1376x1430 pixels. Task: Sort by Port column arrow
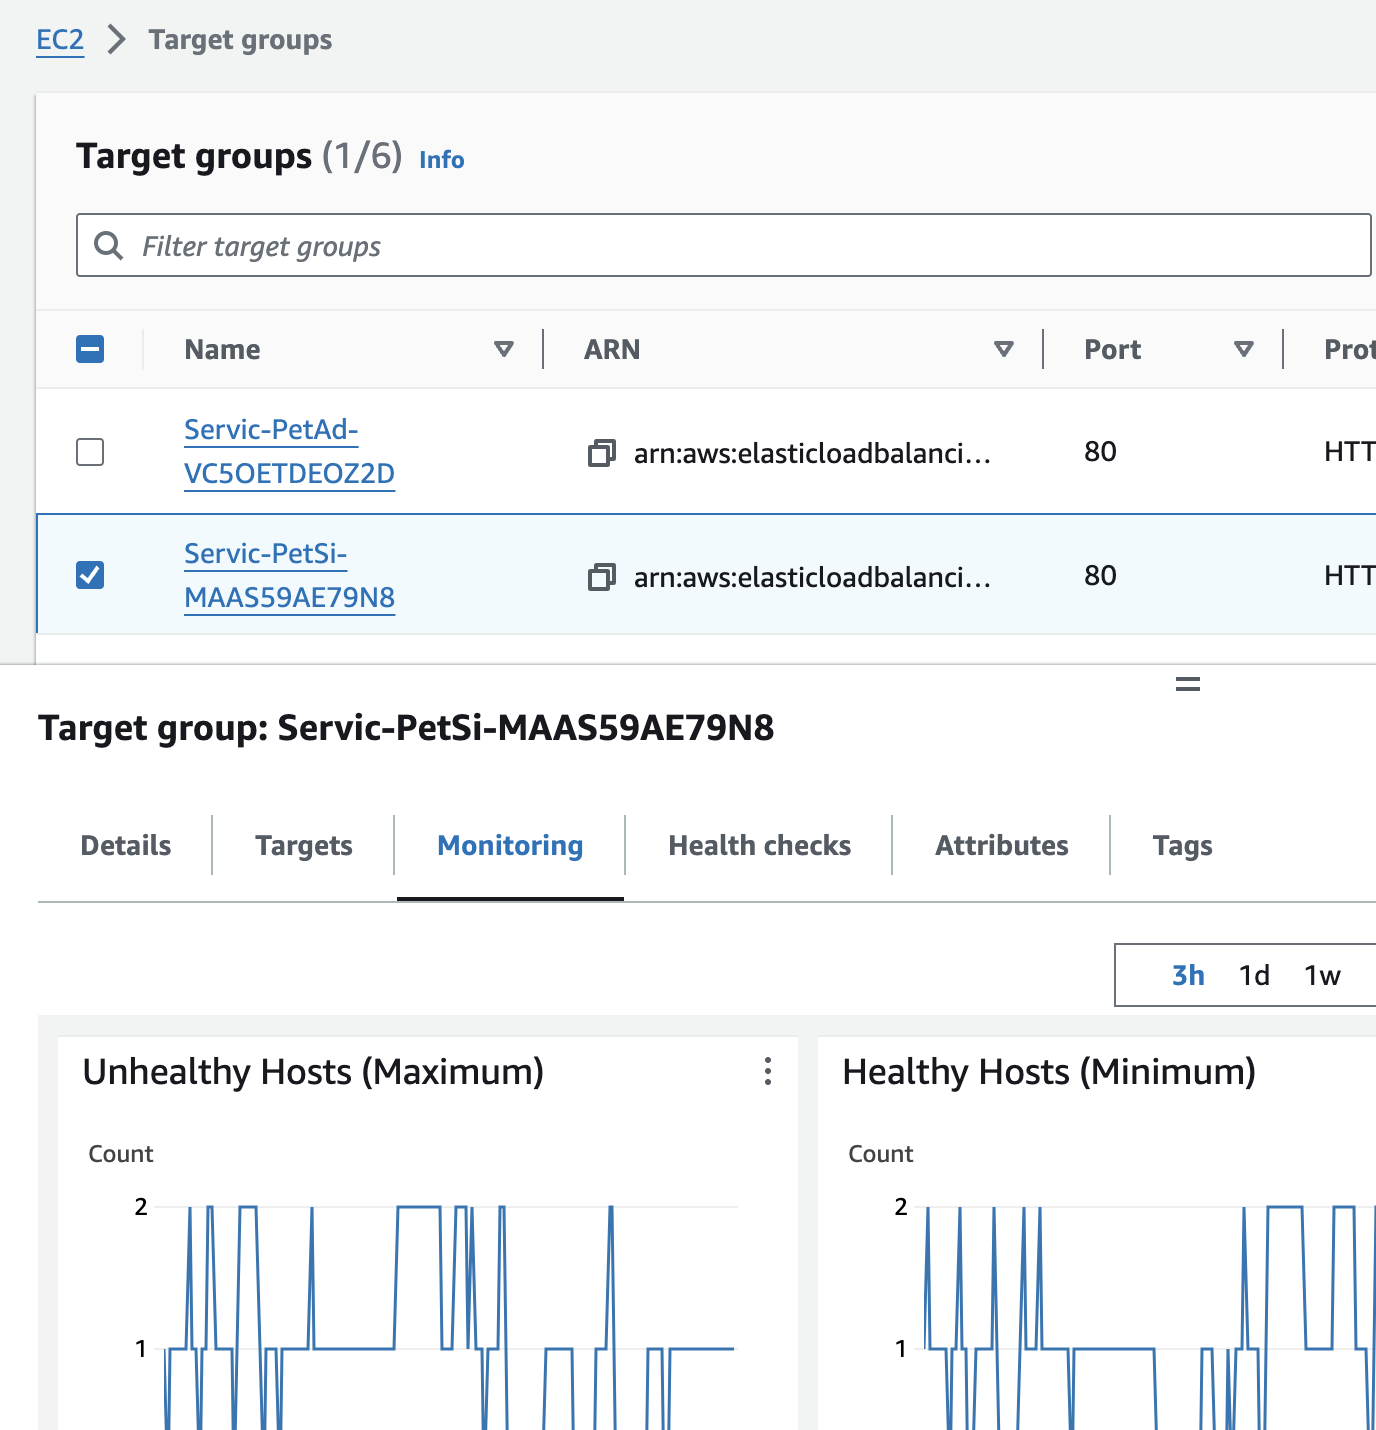click(x=1244, y=349)
